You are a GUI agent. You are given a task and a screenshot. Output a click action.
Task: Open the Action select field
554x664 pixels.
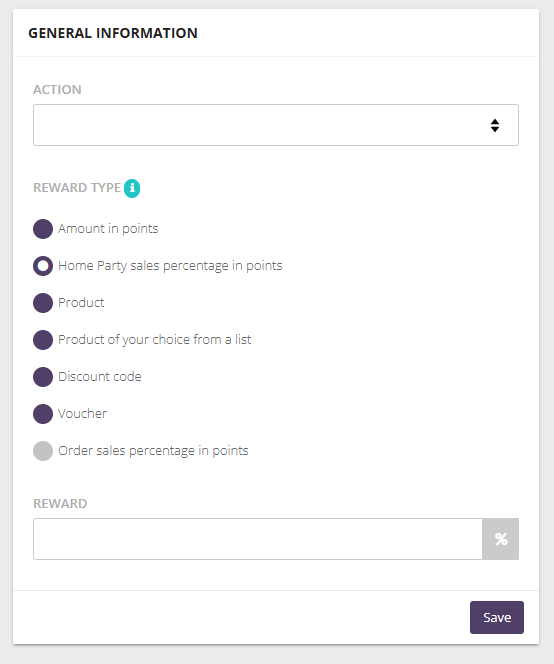pos(276,125)
